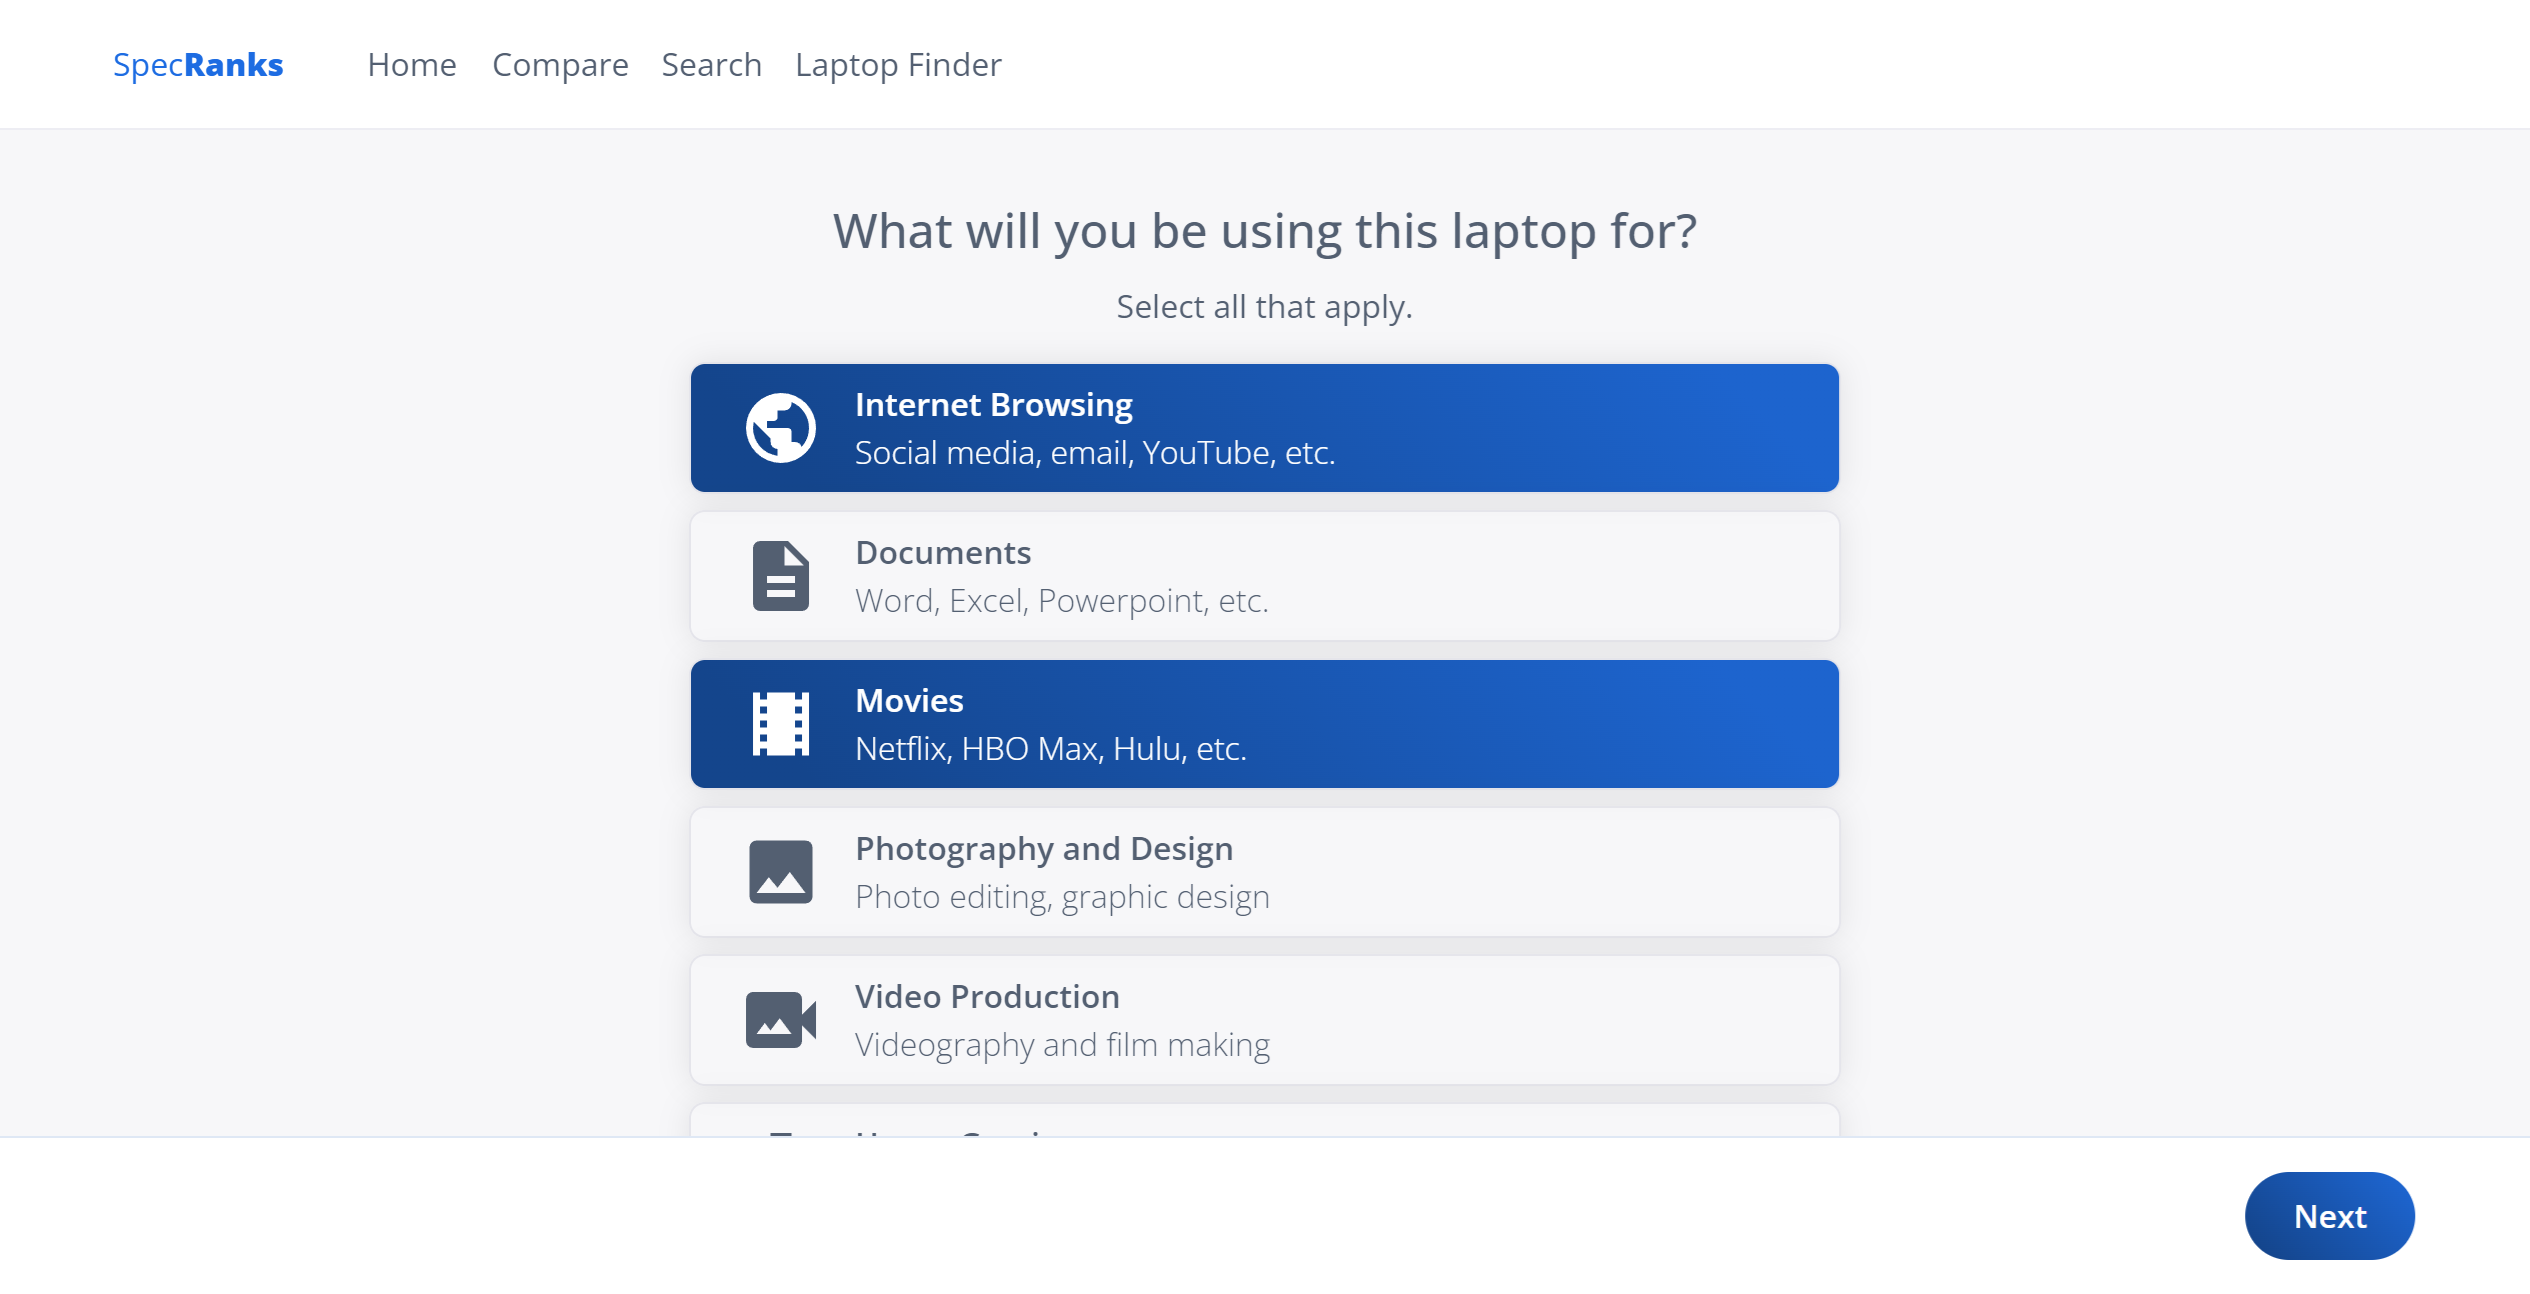Click the 'Videography and film making' subtitle
Screen dimensions: 2530x1294
pyautogui.click(x=1061, y=1045)
